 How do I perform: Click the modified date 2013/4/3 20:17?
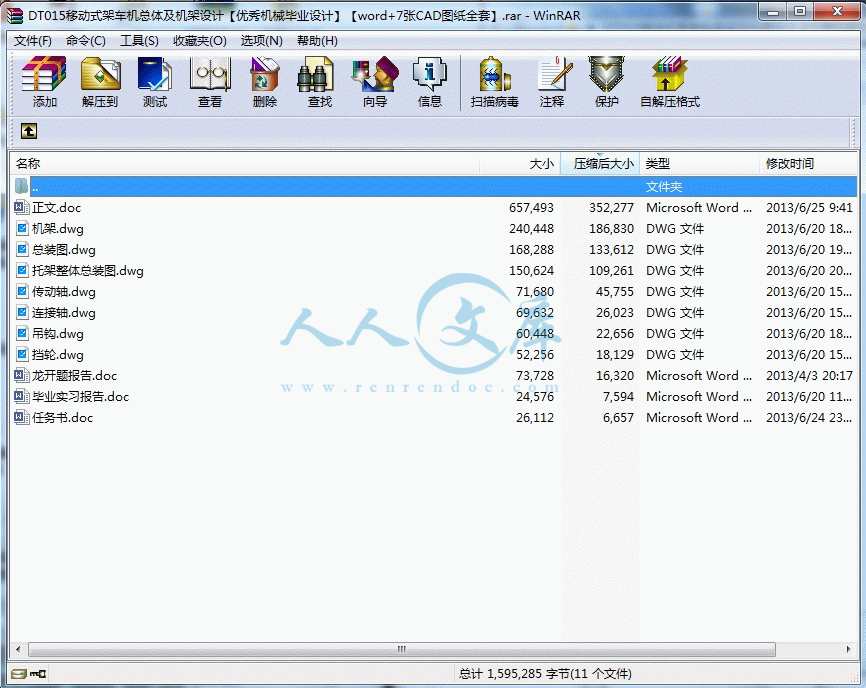click(x=809, y=375)
